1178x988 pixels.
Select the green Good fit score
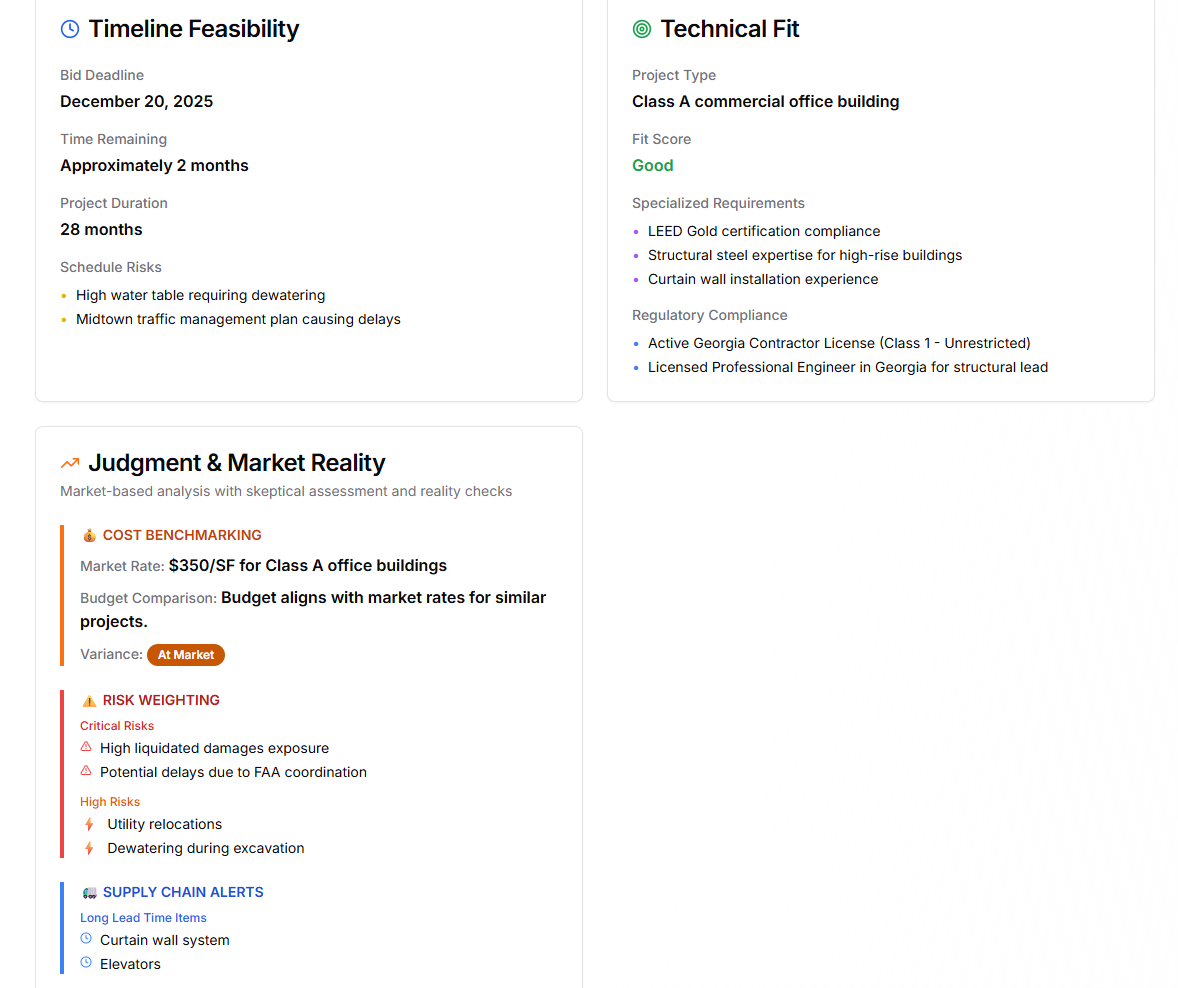click(x=652, y=165)
